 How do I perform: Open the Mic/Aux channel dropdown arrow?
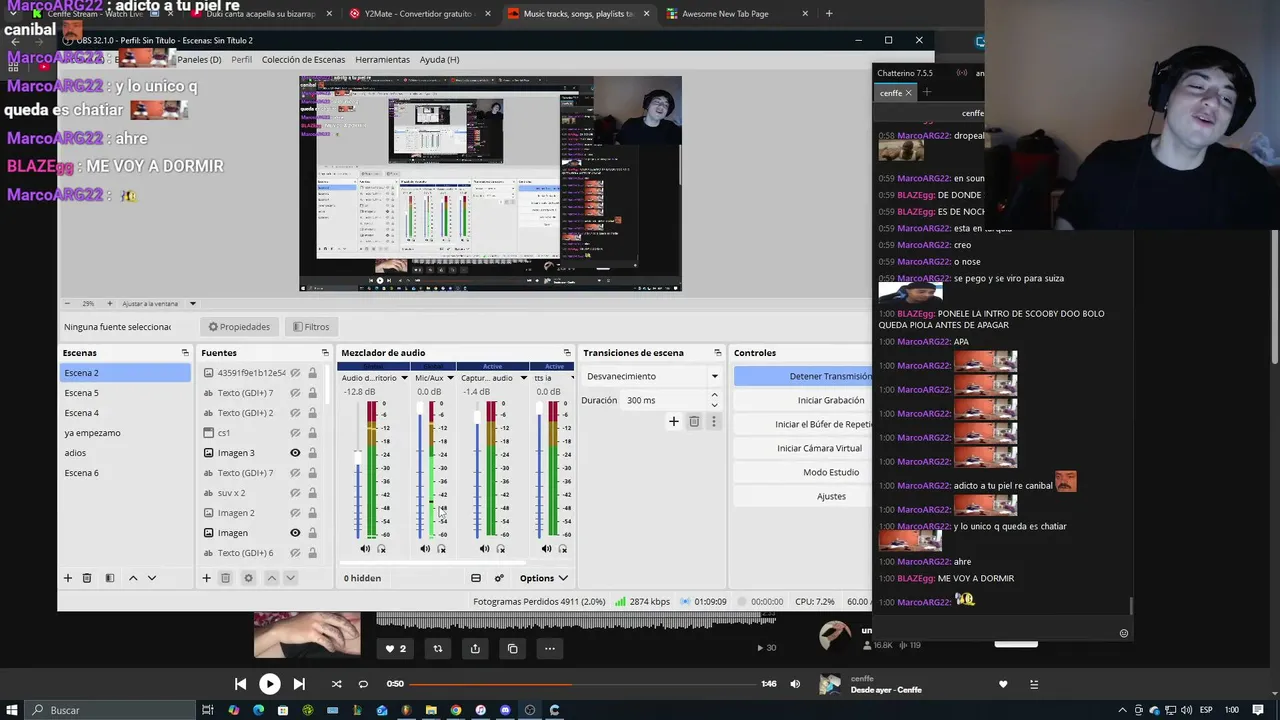tap(450, 378)
